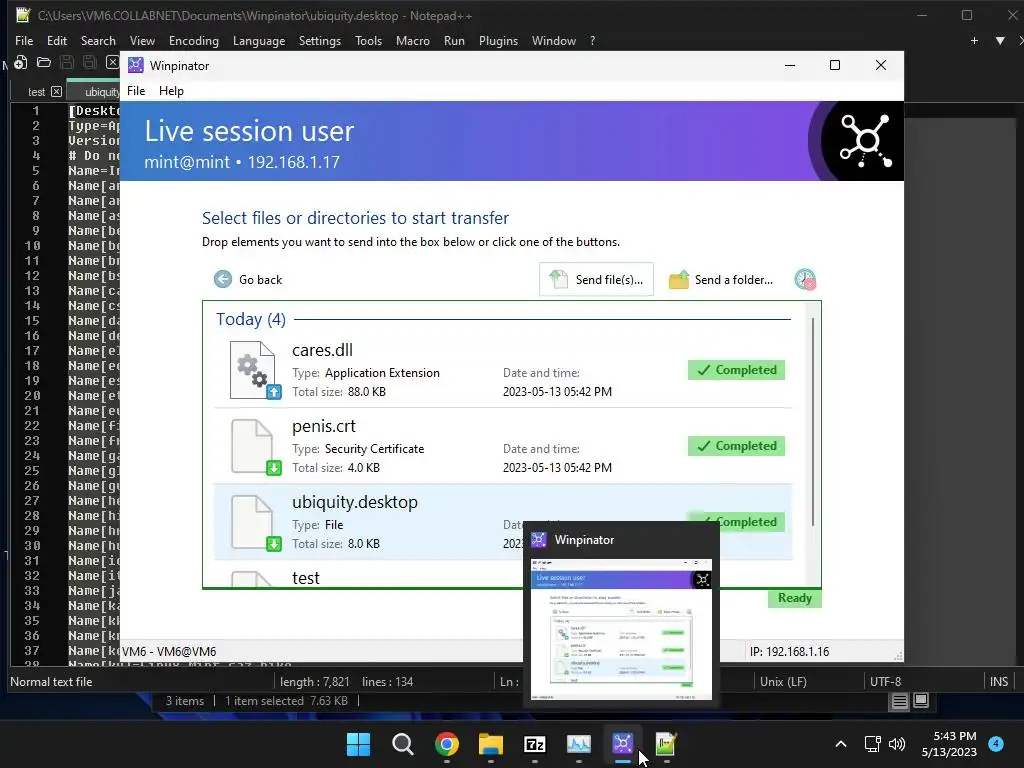This screenshot has height=768, width=1024.
Task: Click the cares.dll file type icon
Action: tap(255, 370)
